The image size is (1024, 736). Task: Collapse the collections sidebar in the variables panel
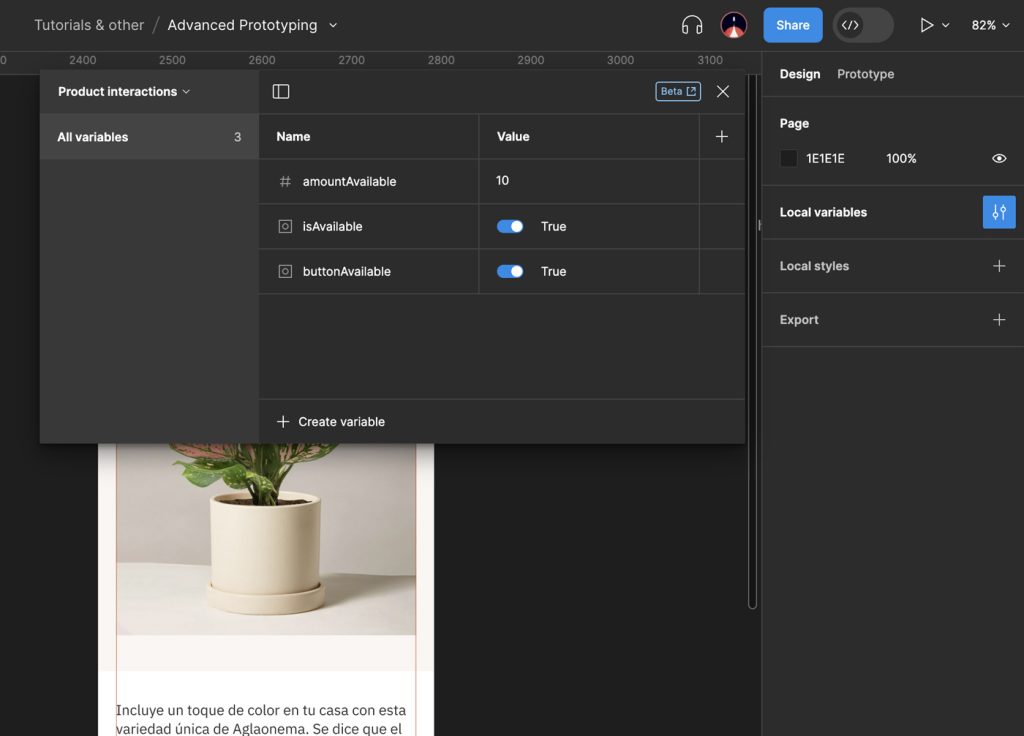281,91
